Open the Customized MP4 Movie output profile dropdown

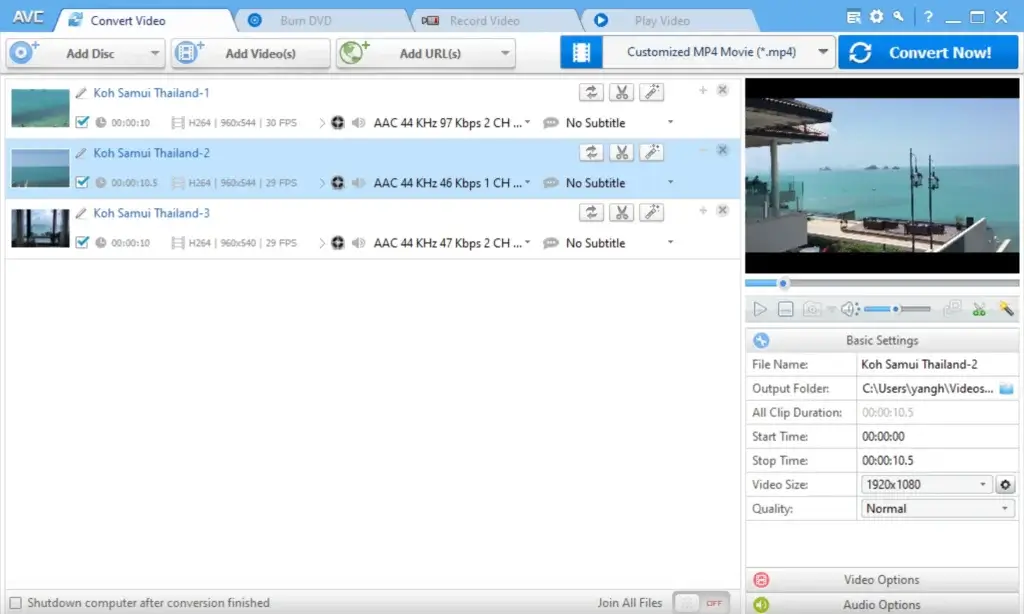tap(823, 52)
